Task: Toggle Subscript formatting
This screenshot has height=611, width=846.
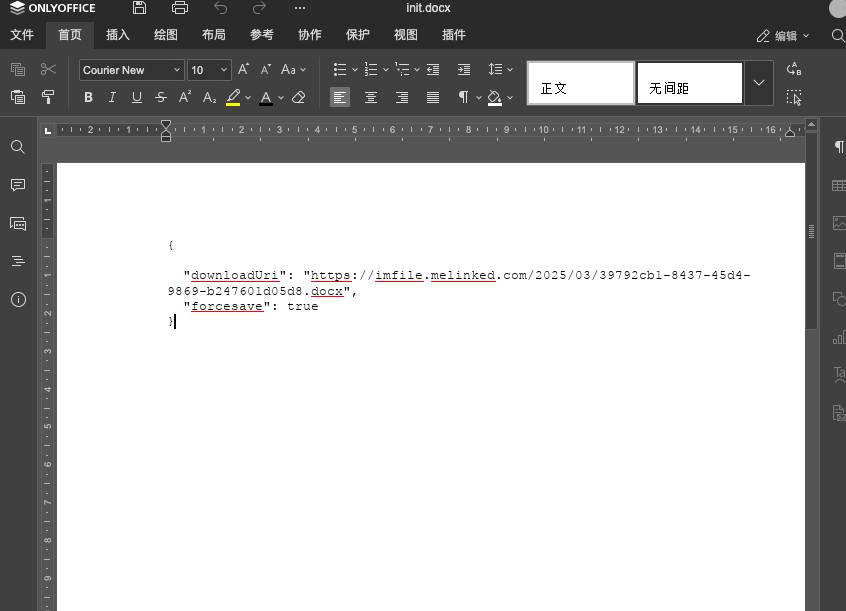Action: pyautogui.click(x=209, y=97)
